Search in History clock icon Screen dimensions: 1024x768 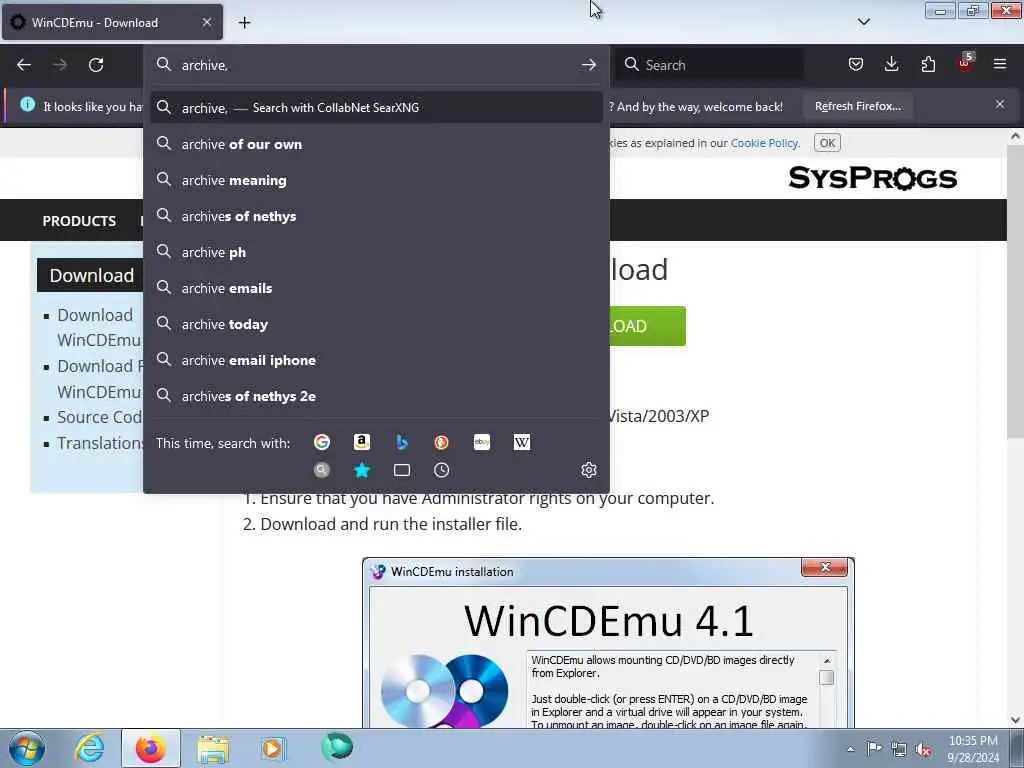click(441, 470)
